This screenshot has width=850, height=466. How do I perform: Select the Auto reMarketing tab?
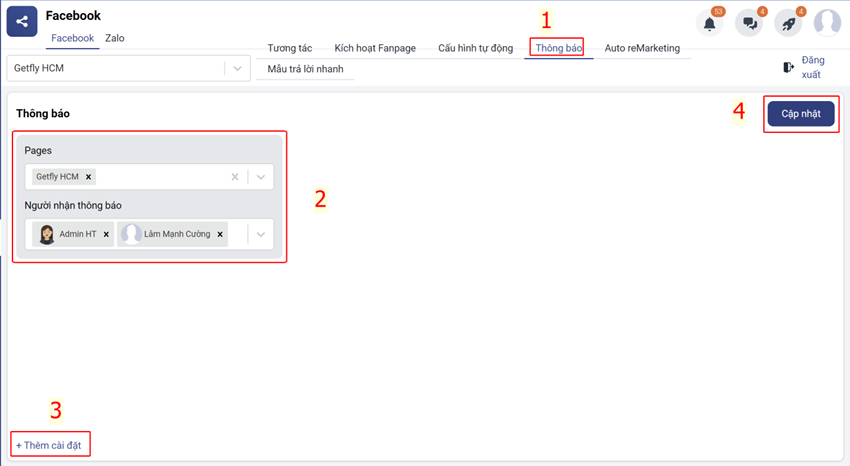642,48
